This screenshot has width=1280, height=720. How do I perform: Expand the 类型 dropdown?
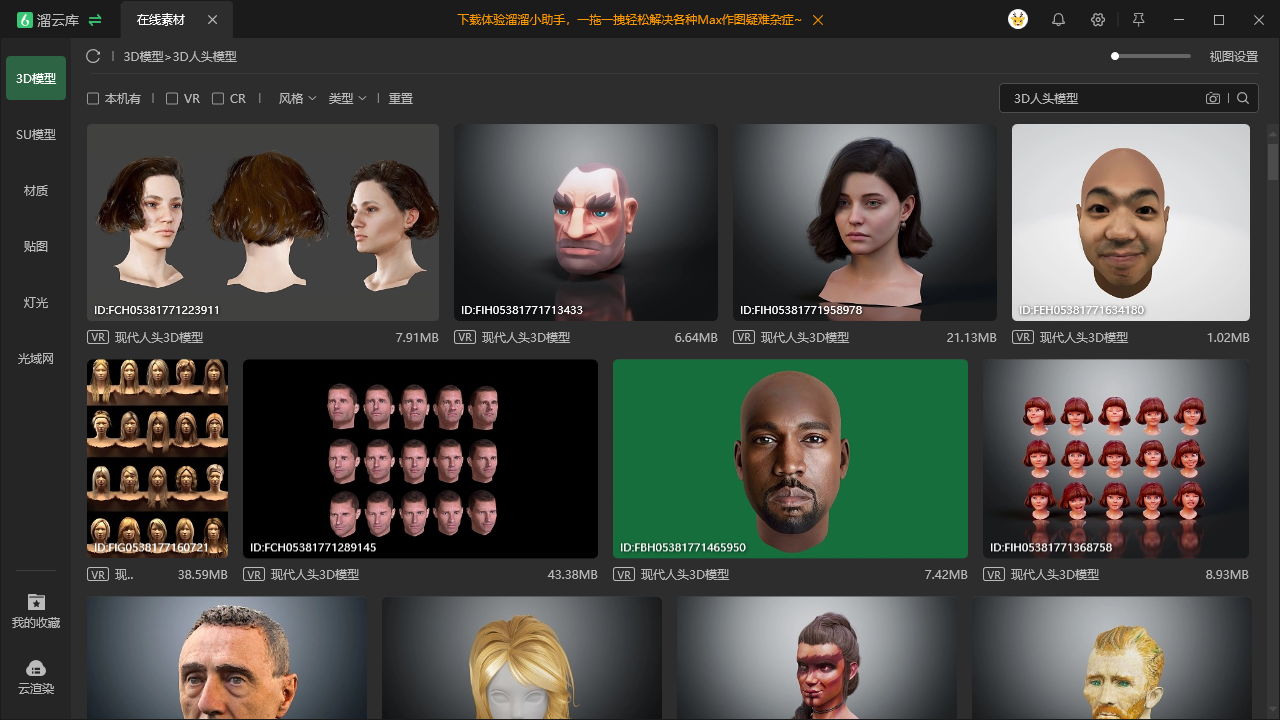click(x=348, y=98)
